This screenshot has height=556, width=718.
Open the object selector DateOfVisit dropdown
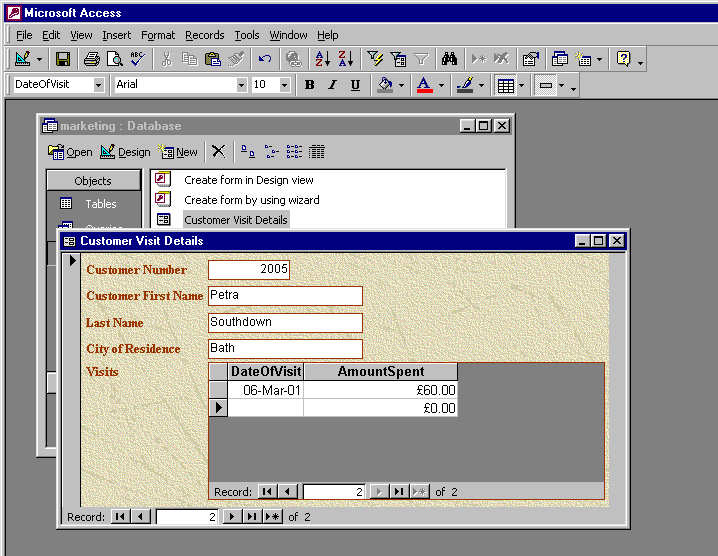tap(98, 85)
